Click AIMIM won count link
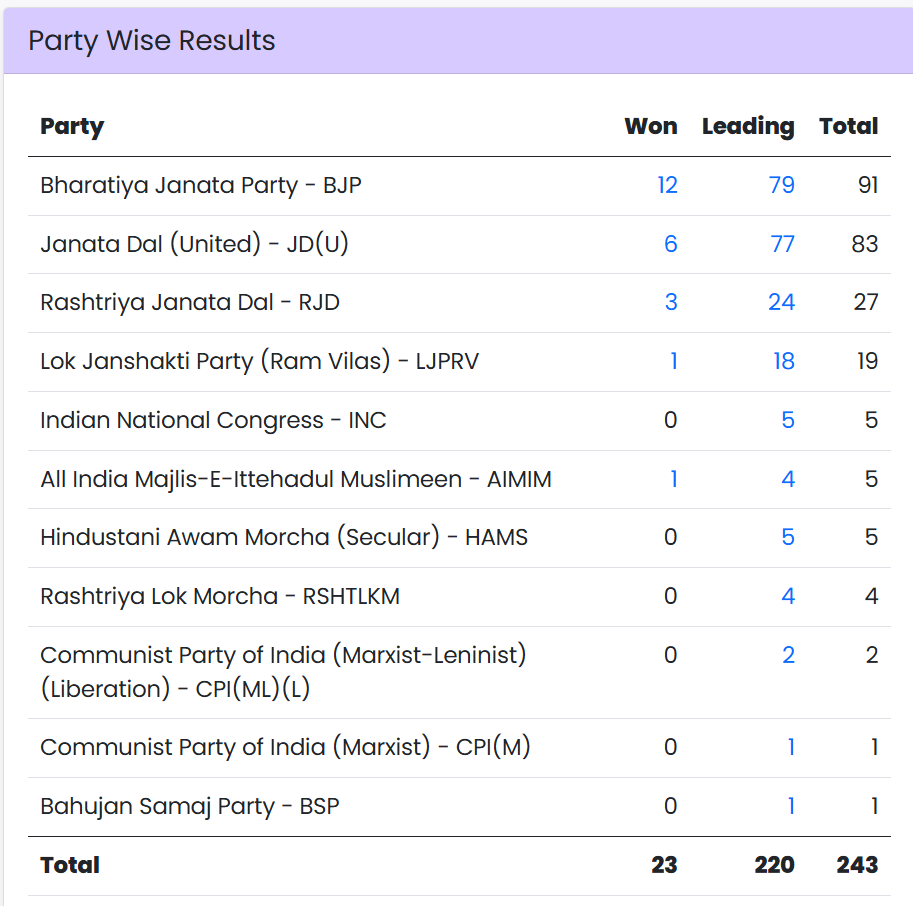Viewport: 913px width, 906px height. pos(673,479)
